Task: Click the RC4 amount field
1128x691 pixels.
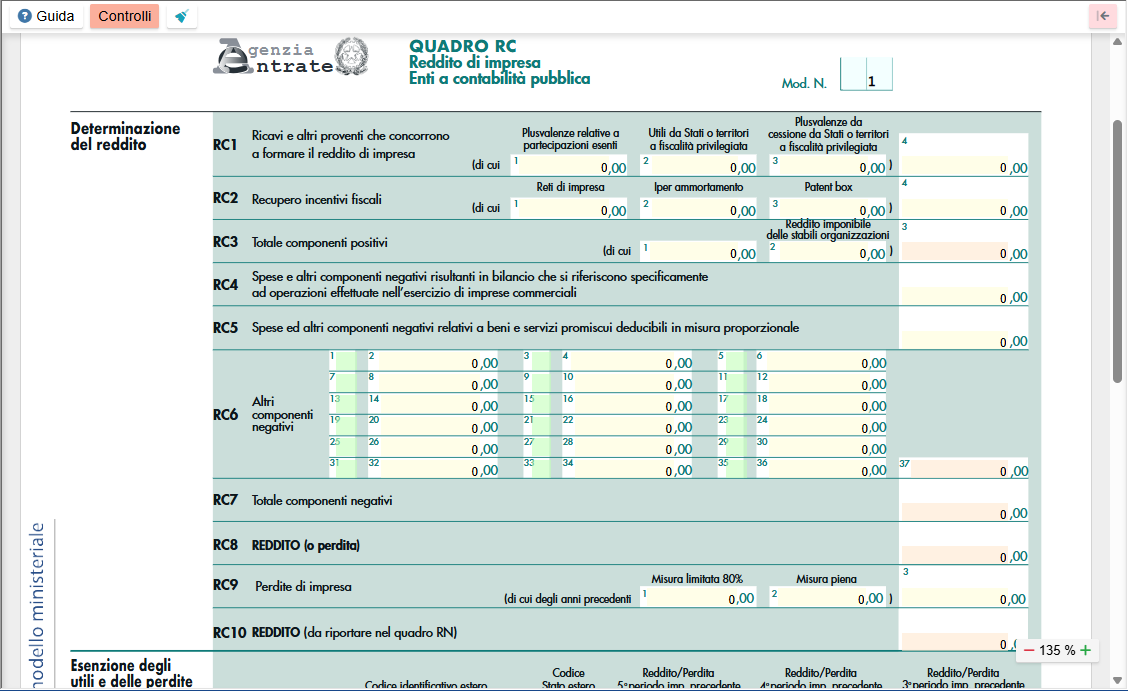Action: click(964, 296)
